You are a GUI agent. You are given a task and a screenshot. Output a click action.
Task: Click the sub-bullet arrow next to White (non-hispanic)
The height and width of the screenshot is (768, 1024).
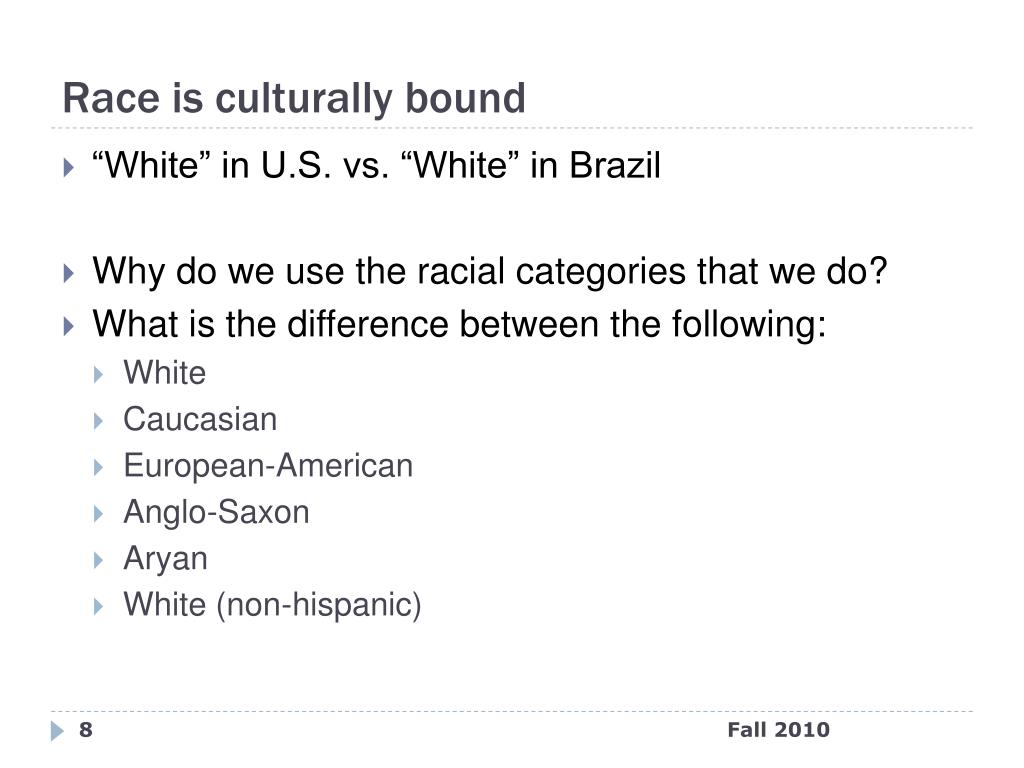click(x=99, y=607)
